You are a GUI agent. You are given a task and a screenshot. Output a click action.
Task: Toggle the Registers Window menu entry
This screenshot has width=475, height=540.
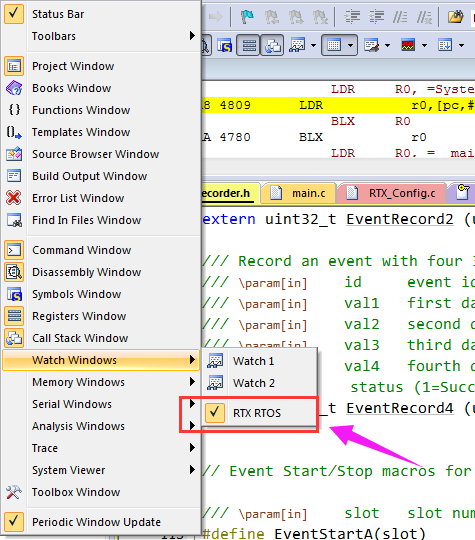(x=101, y=316)
